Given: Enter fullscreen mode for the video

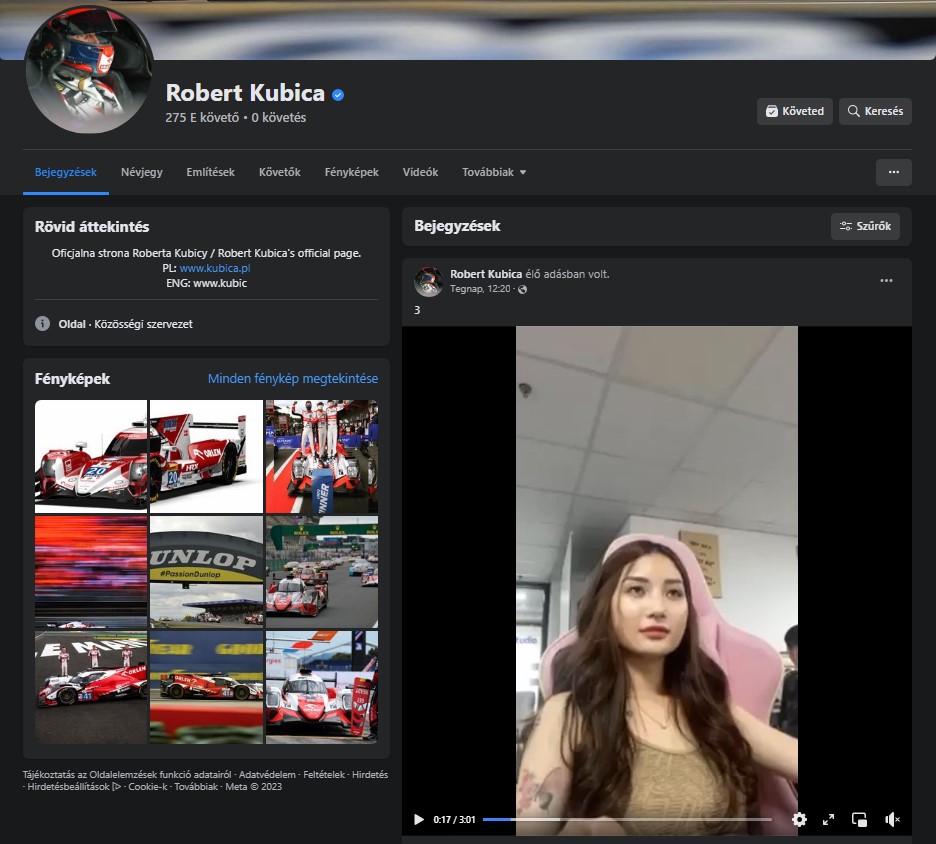Looking at the screenshot, I should tap(828, 819).
